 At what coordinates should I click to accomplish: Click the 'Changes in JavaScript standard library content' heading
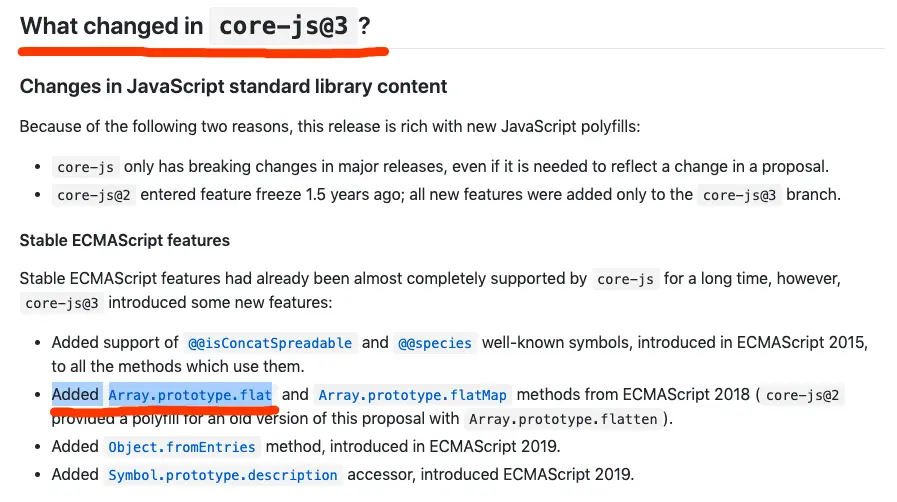(233, 86)
